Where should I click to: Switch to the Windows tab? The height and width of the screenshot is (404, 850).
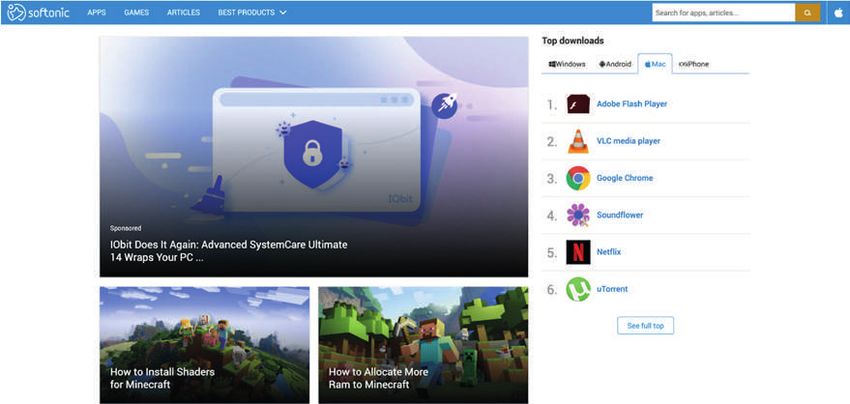pyautogui.click(x=567, y=64)
